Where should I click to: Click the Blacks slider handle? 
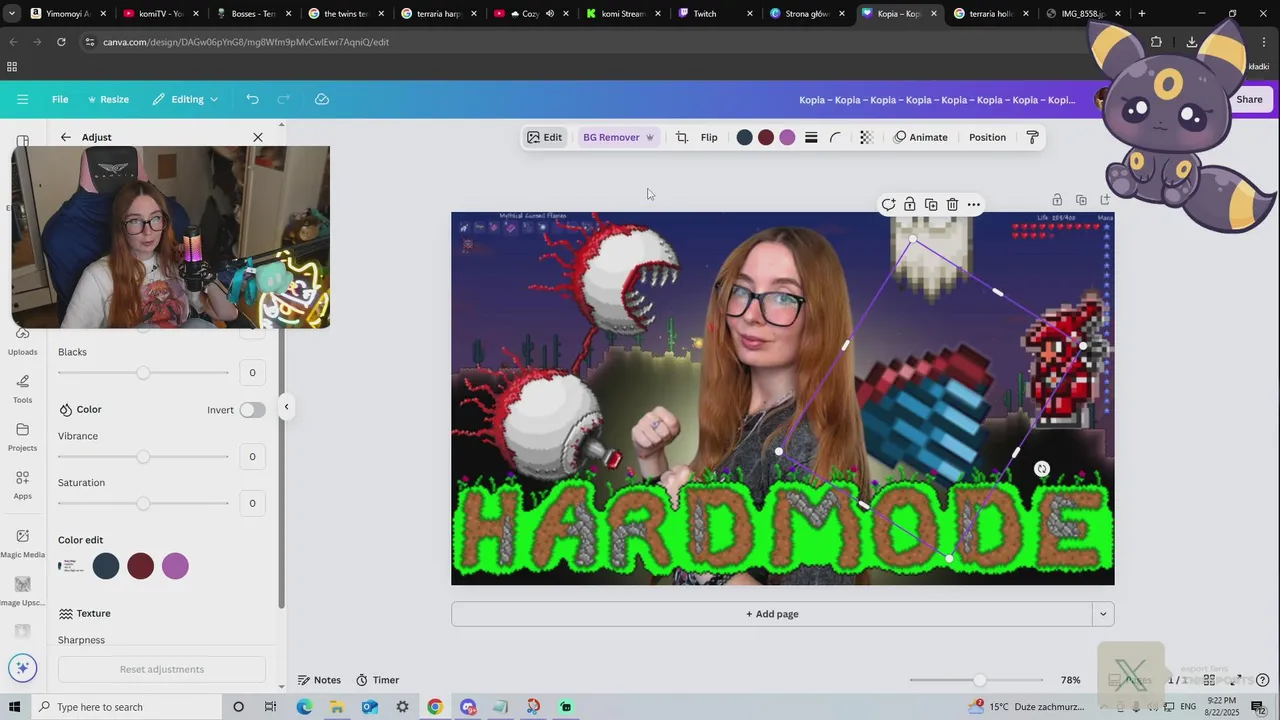point(143,372)
